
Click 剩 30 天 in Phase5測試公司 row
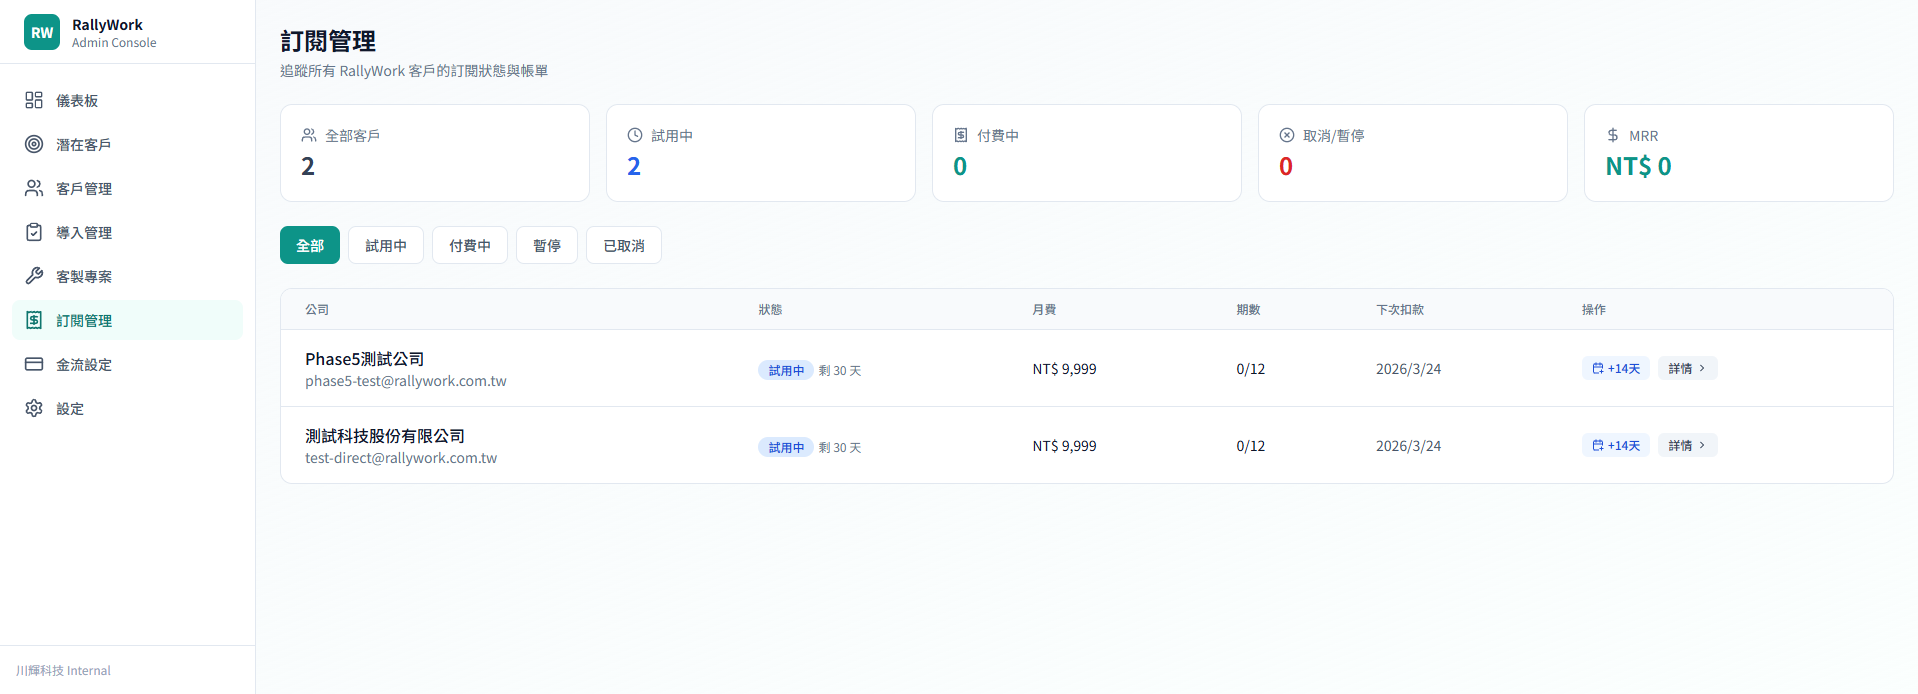(x=840, y=370)
